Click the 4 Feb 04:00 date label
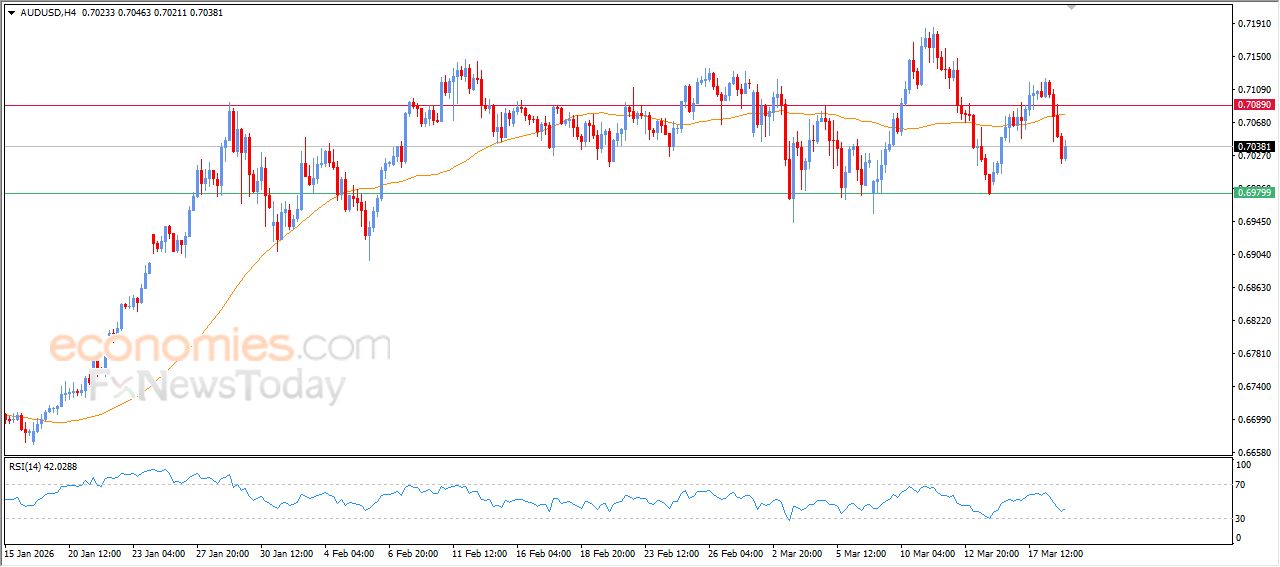 click(350, 552)
